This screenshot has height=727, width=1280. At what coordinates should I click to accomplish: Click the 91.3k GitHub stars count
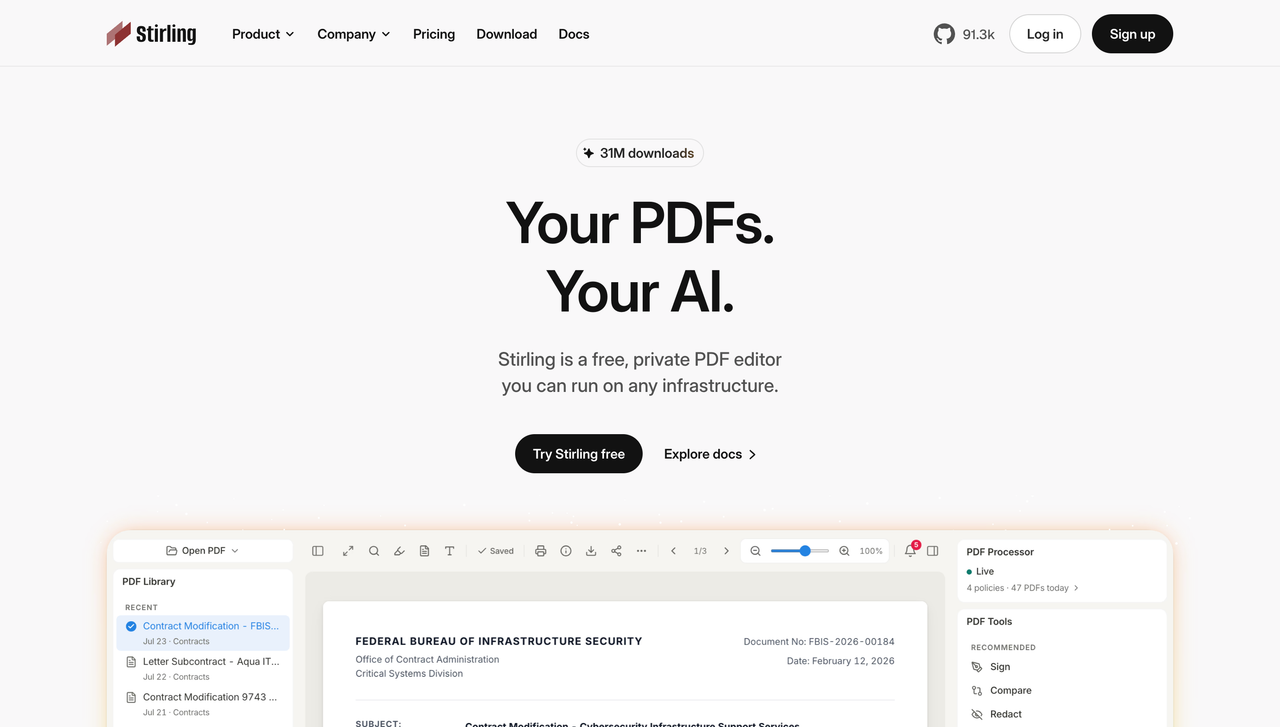coord(979,34)
